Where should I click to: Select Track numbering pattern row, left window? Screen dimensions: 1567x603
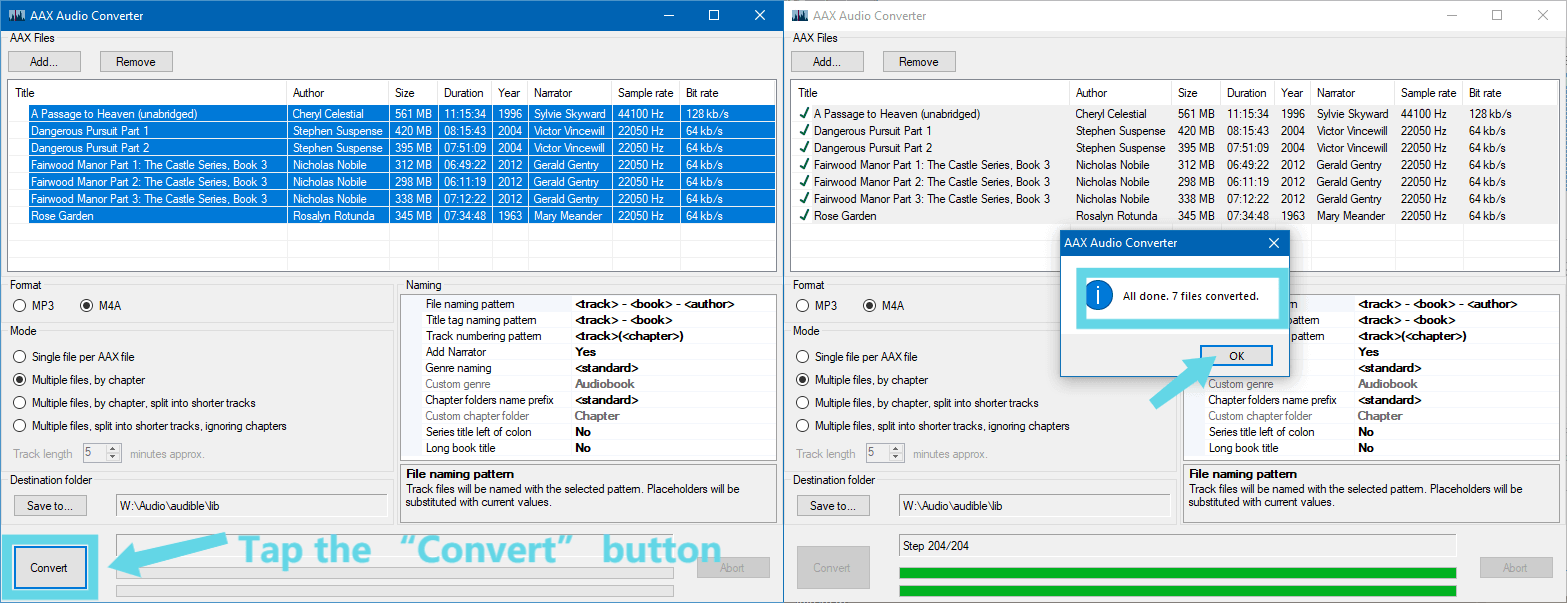click(x=587, y=336)
